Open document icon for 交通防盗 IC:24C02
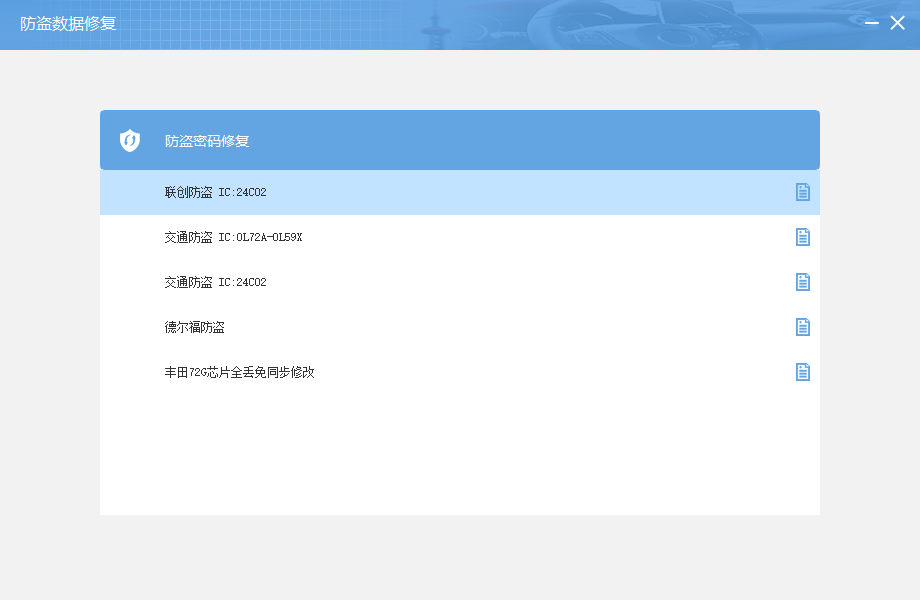920x600 pixels. [x=803, y=282]
